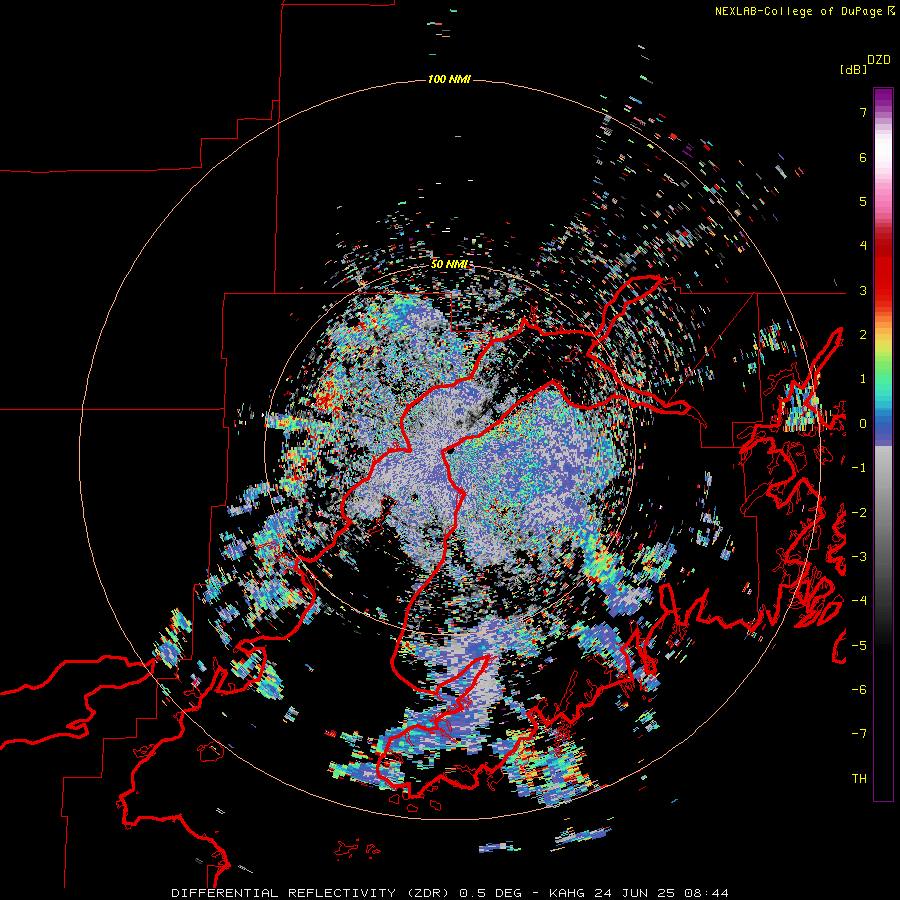Click the -6 value on color scale

[x=859, y=690]
